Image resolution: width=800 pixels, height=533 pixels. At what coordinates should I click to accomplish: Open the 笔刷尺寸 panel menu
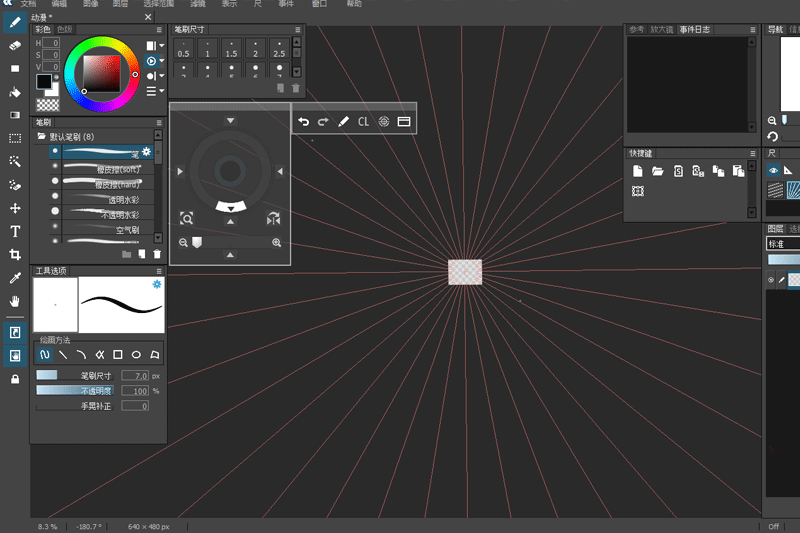pyautogui.click(x=297, y=30)
